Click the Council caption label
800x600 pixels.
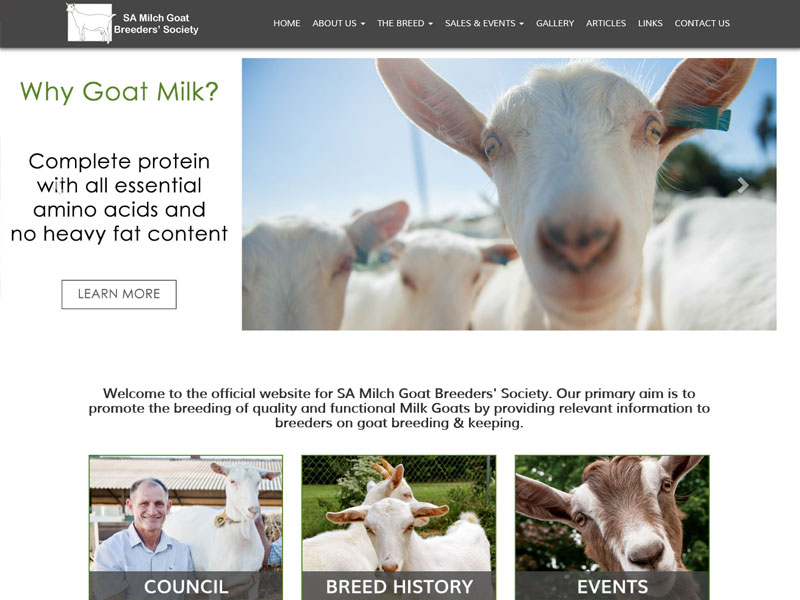pos(186,587)
